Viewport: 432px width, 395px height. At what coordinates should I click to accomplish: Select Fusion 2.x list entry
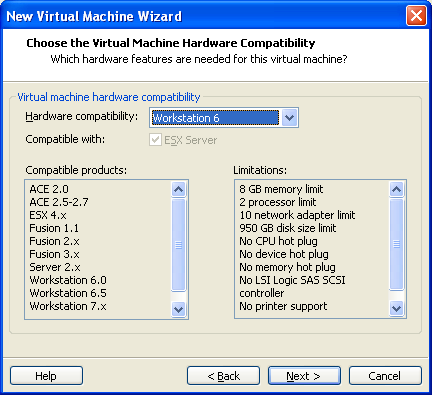point(54,241)
